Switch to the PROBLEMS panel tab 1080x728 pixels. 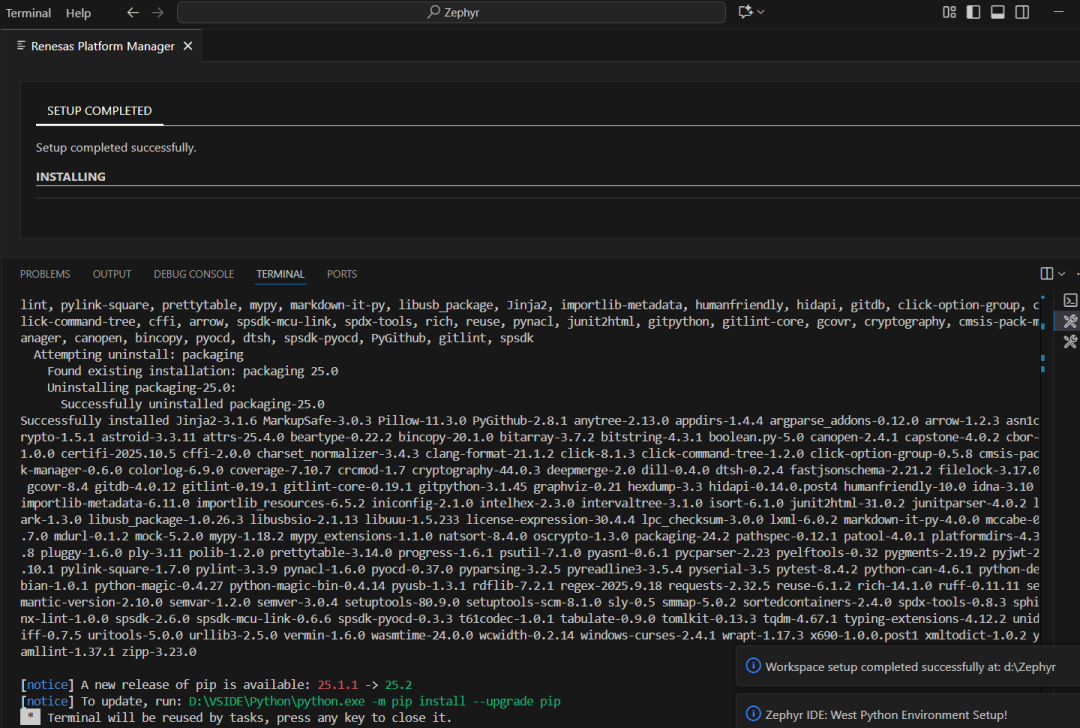point(45,274)
